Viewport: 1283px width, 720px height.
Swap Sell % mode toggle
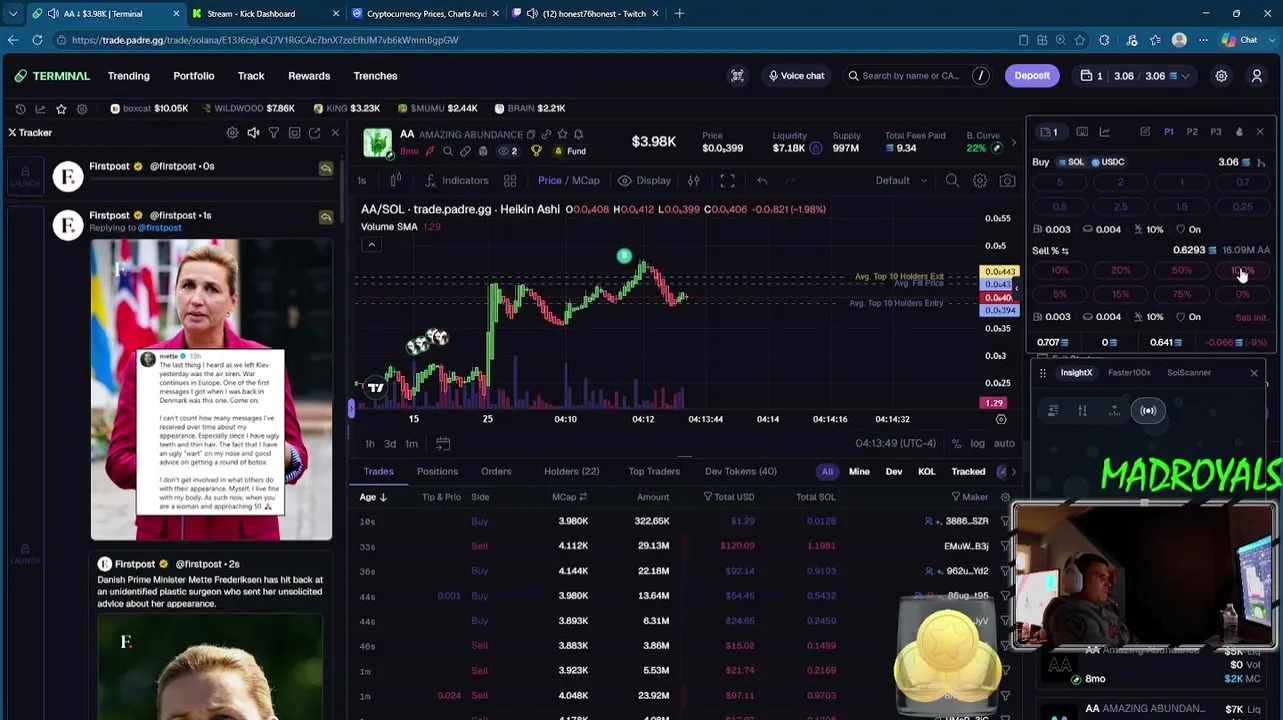pos(1065,251)
